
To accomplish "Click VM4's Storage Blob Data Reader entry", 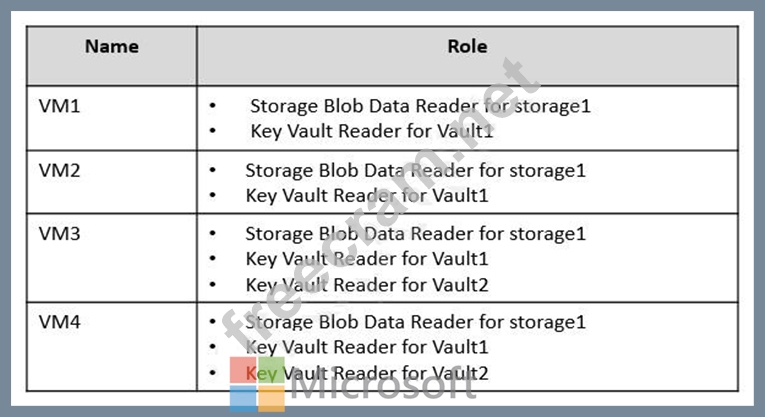I will [x=415, y=322].
